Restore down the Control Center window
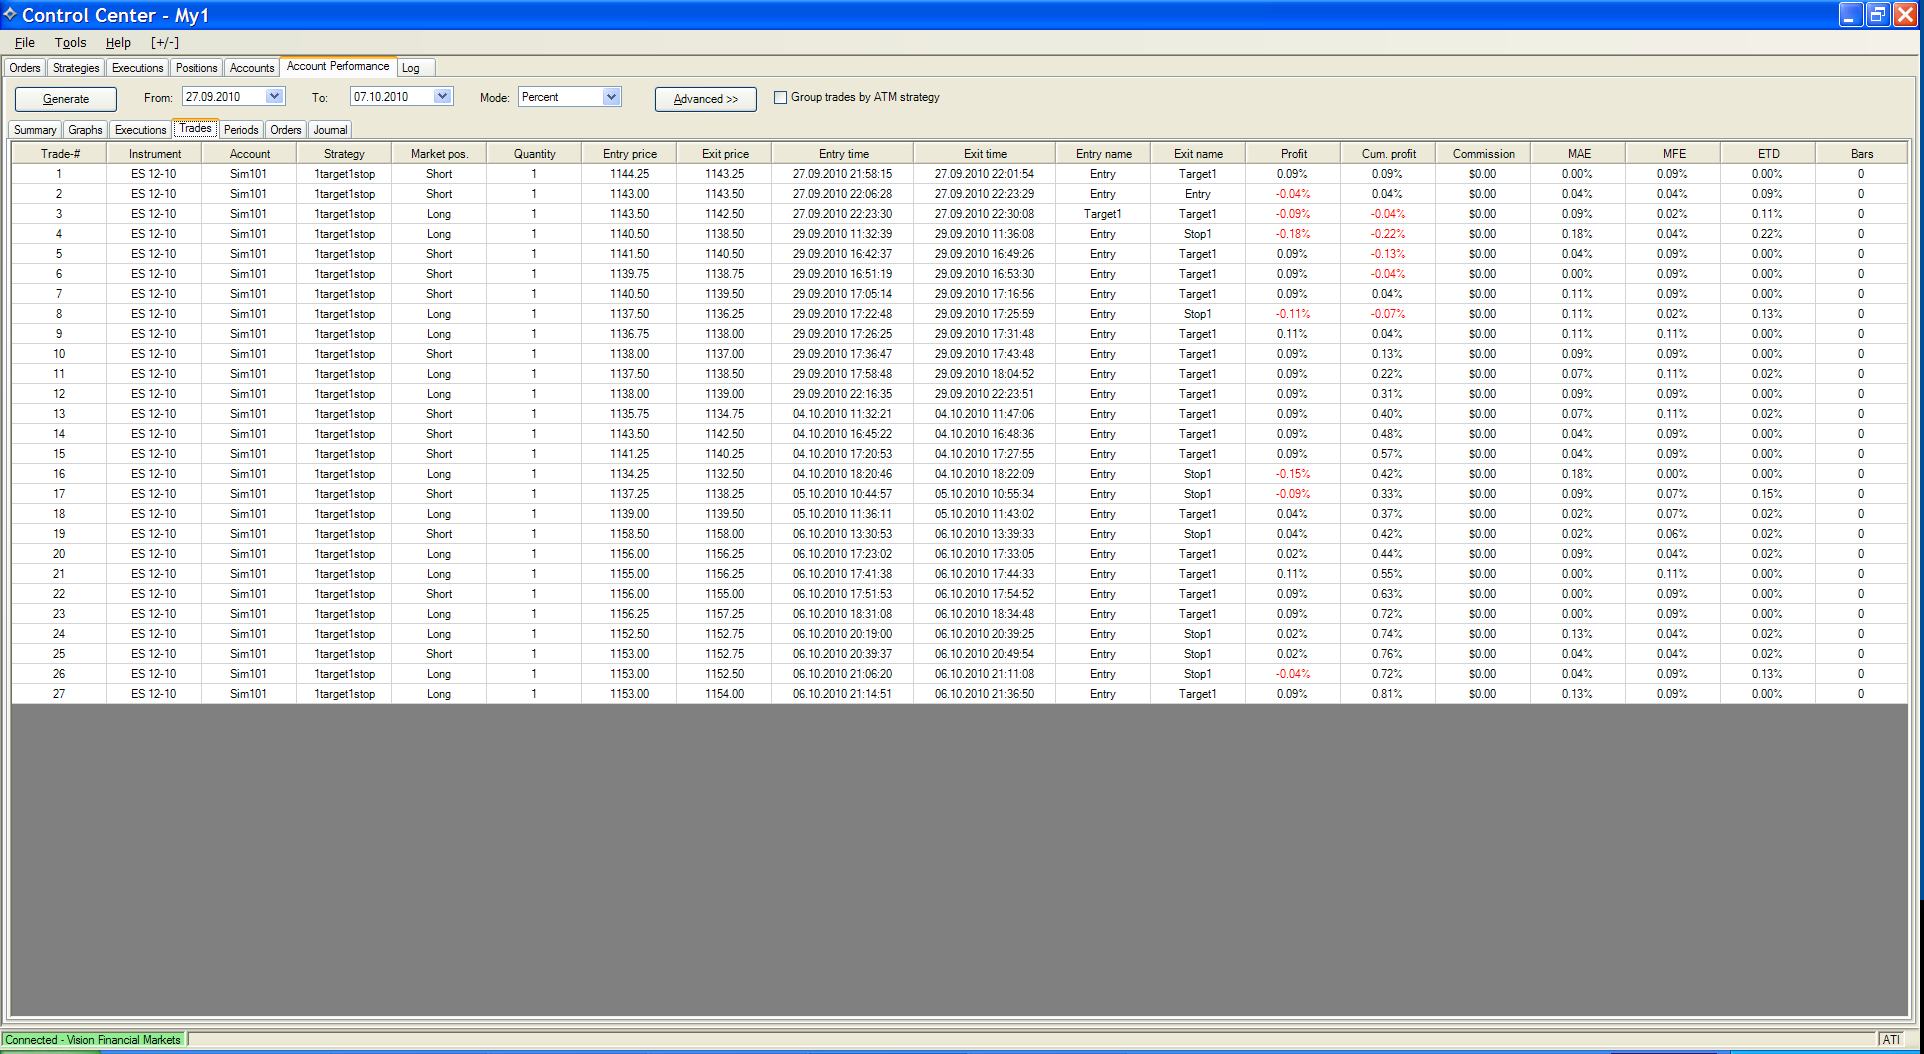The height and width of the screenshot is (1054, 1924). 1877,14
